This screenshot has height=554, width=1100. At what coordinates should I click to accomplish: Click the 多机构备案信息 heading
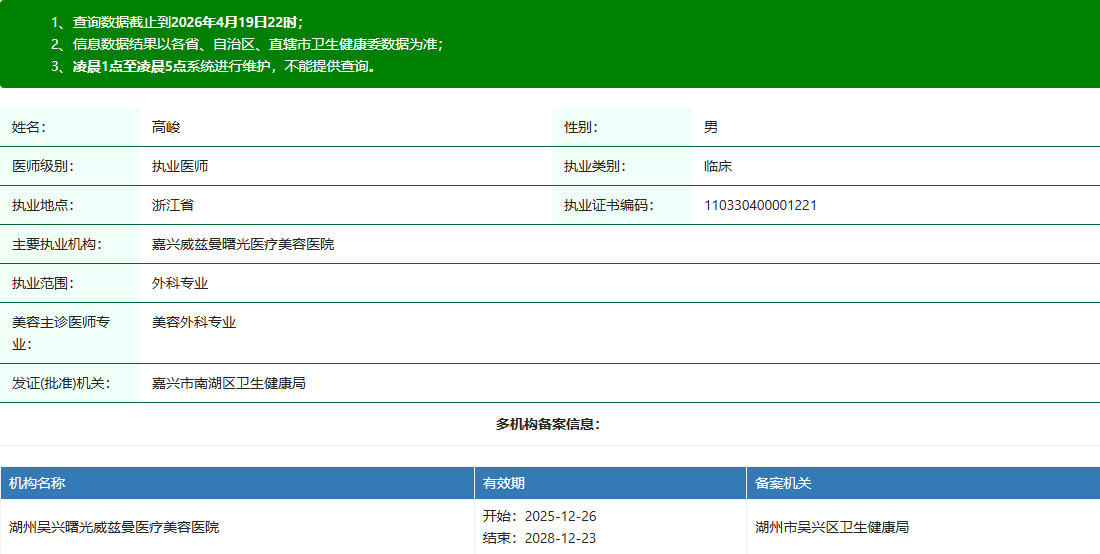(x=548, y=424)
